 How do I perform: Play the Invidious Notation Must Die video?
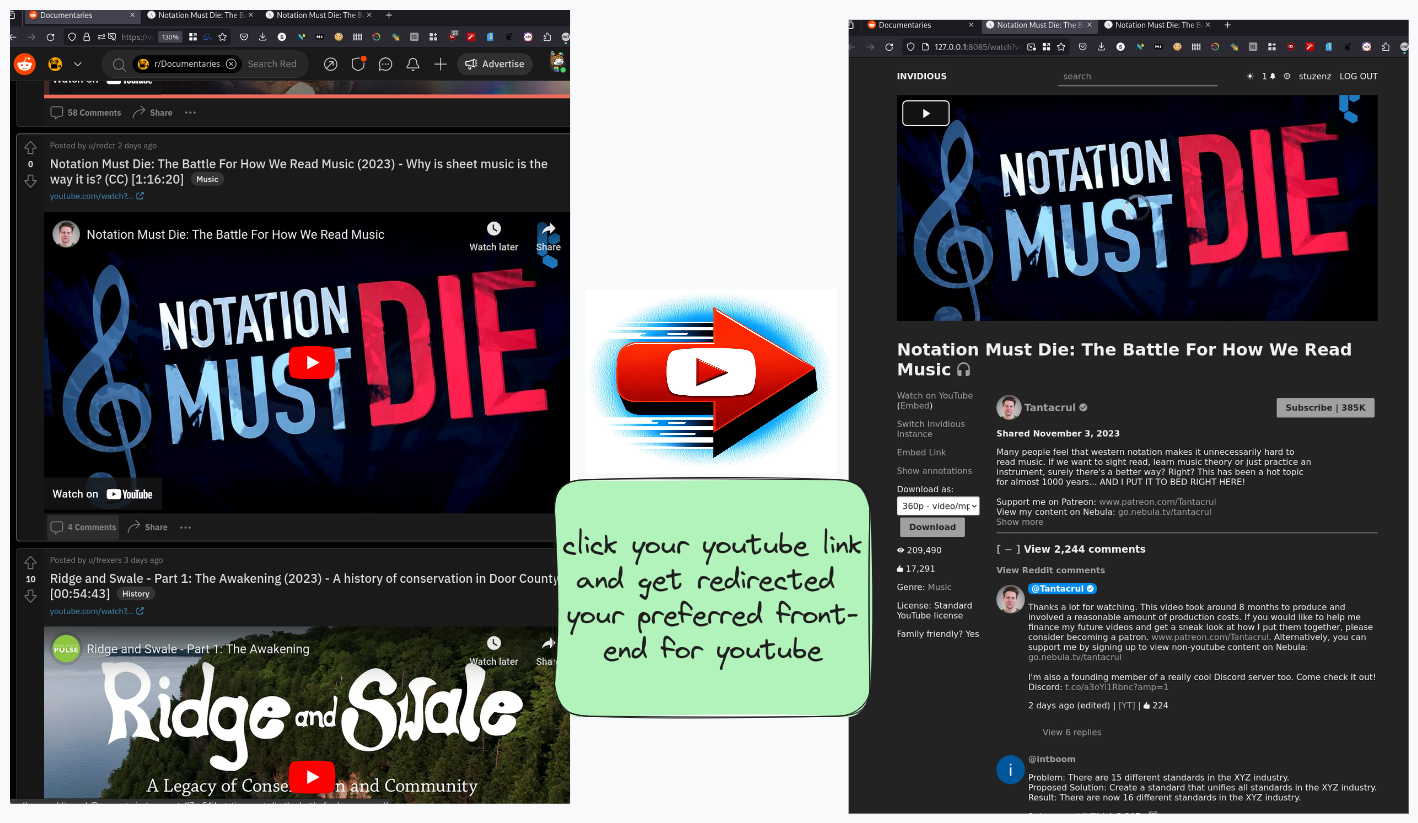925,113
